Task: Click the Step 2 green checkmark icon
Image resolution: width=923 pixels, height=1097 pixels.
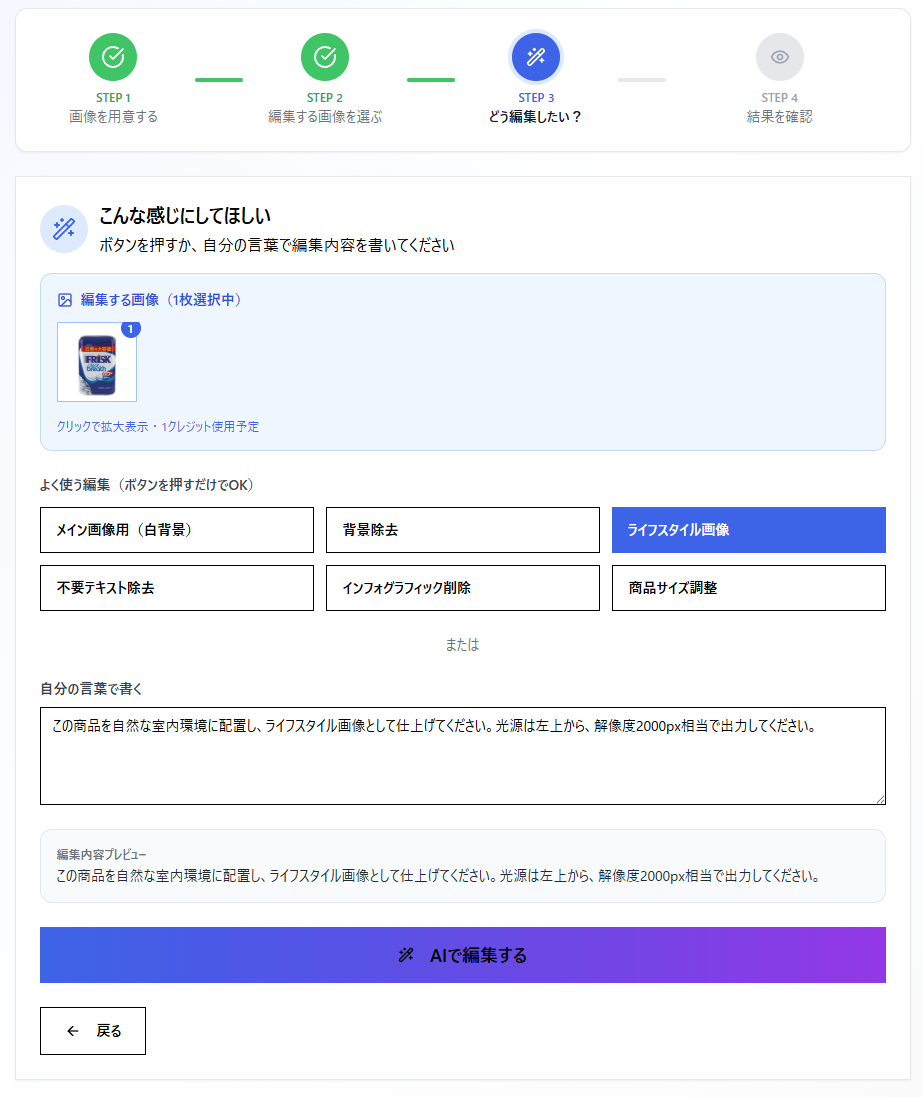Action: point(325,57)
